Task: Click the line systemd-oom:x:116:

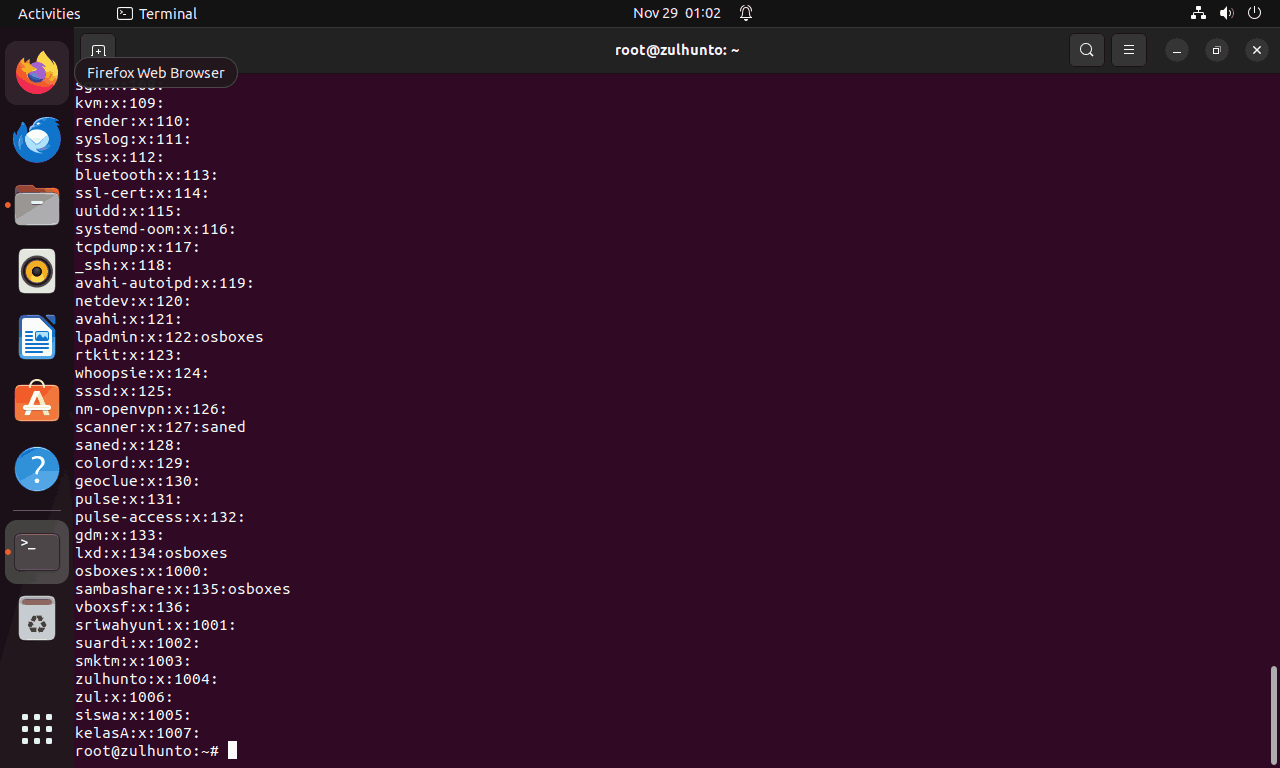Action: pos(156,229)
